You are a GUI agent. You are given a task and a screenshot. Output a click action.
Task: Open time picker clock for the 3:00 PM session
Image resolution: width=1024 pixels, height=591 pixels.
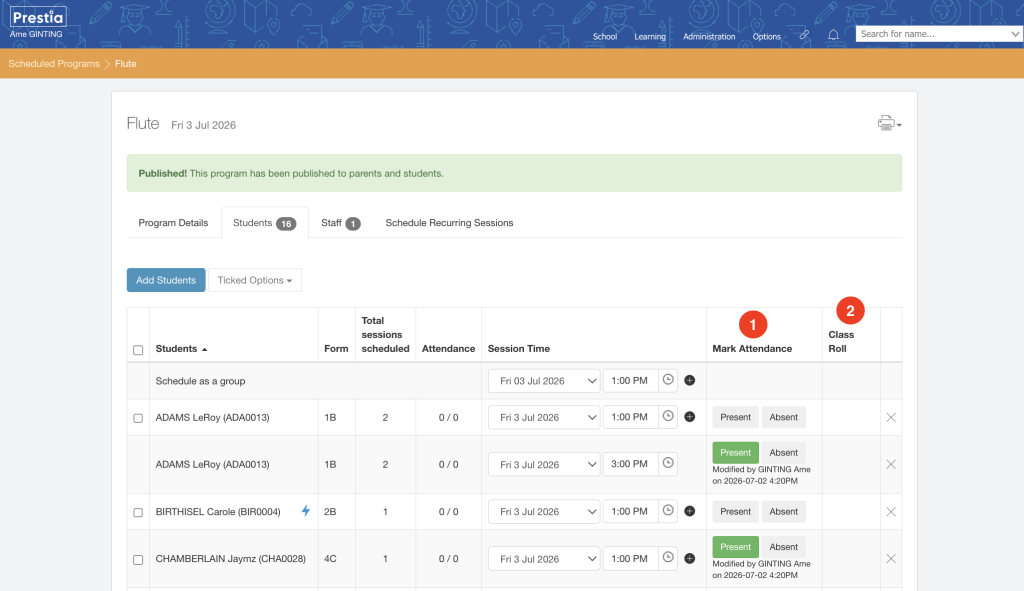click(668, 463)
